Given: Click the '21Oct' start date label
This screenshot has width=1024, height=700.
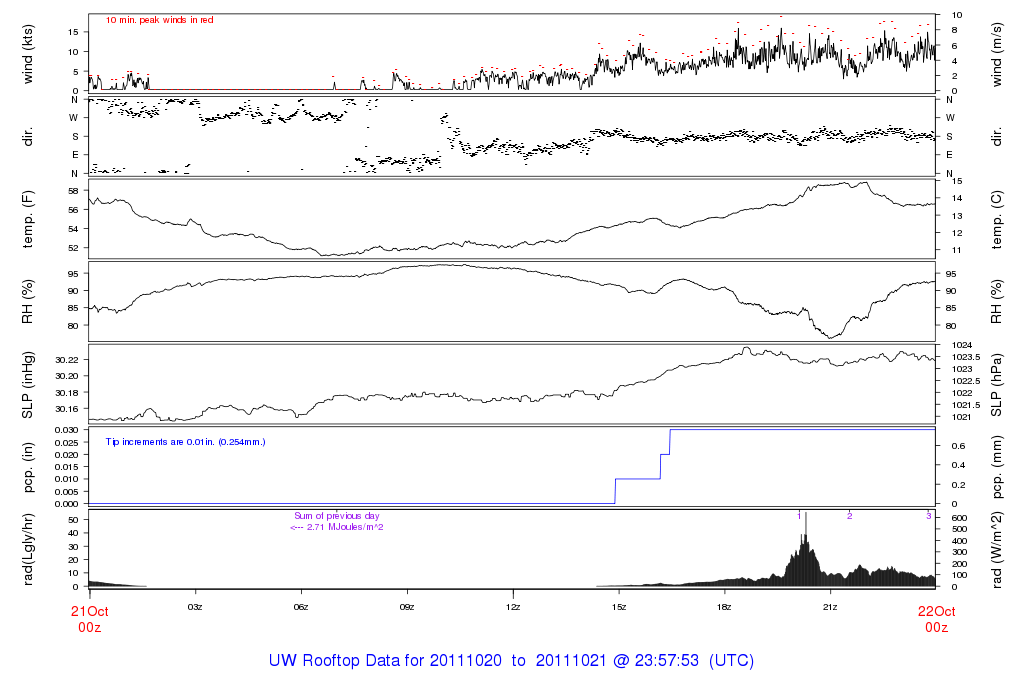Looking at the screenshot, I should point(89,612).
